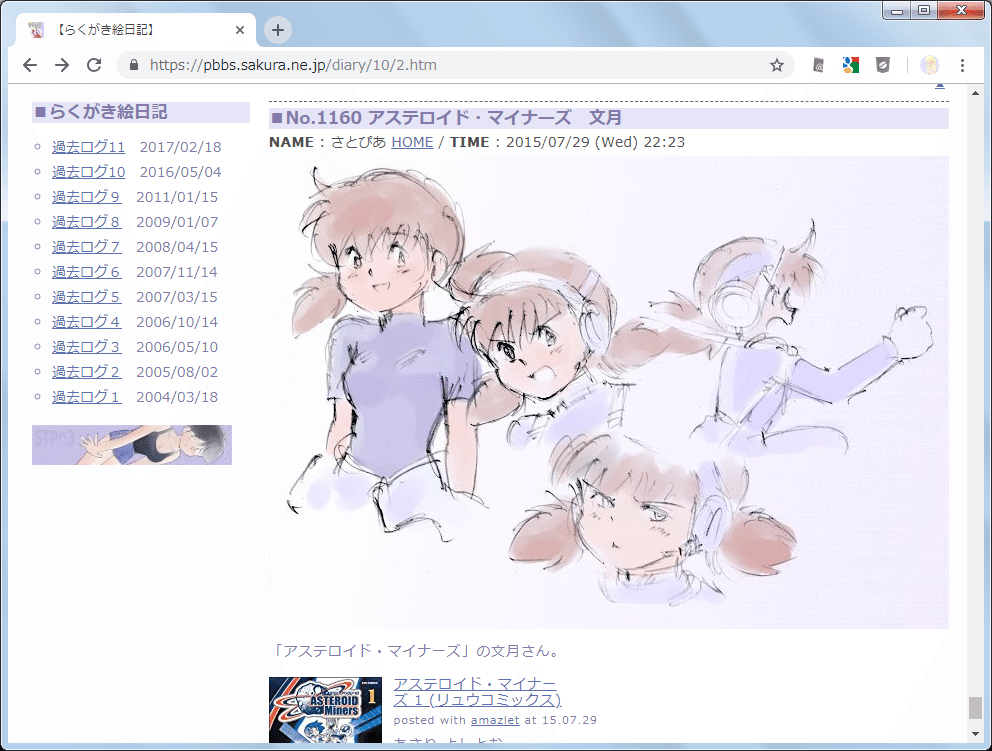Open アステロイド・マイナーズ 1 (リュウコミックス) link
Viewport: 992px width, 751px height.
[477, 692]
